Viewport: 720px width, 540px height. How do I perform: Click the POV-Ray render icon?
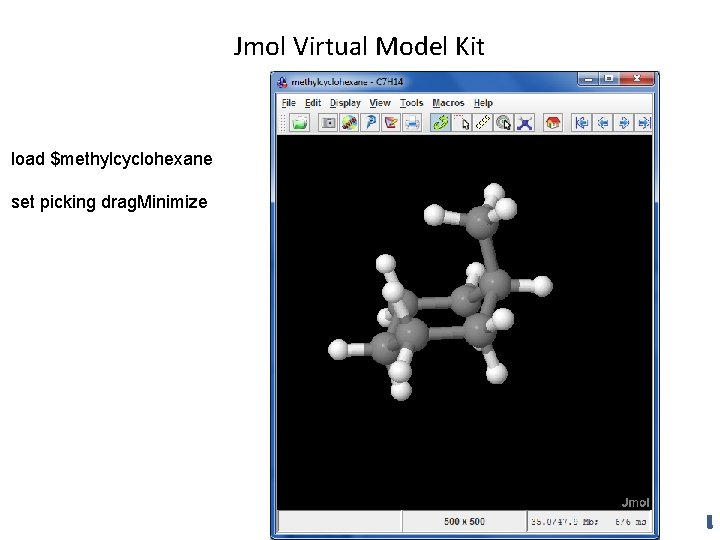[370, 123]
